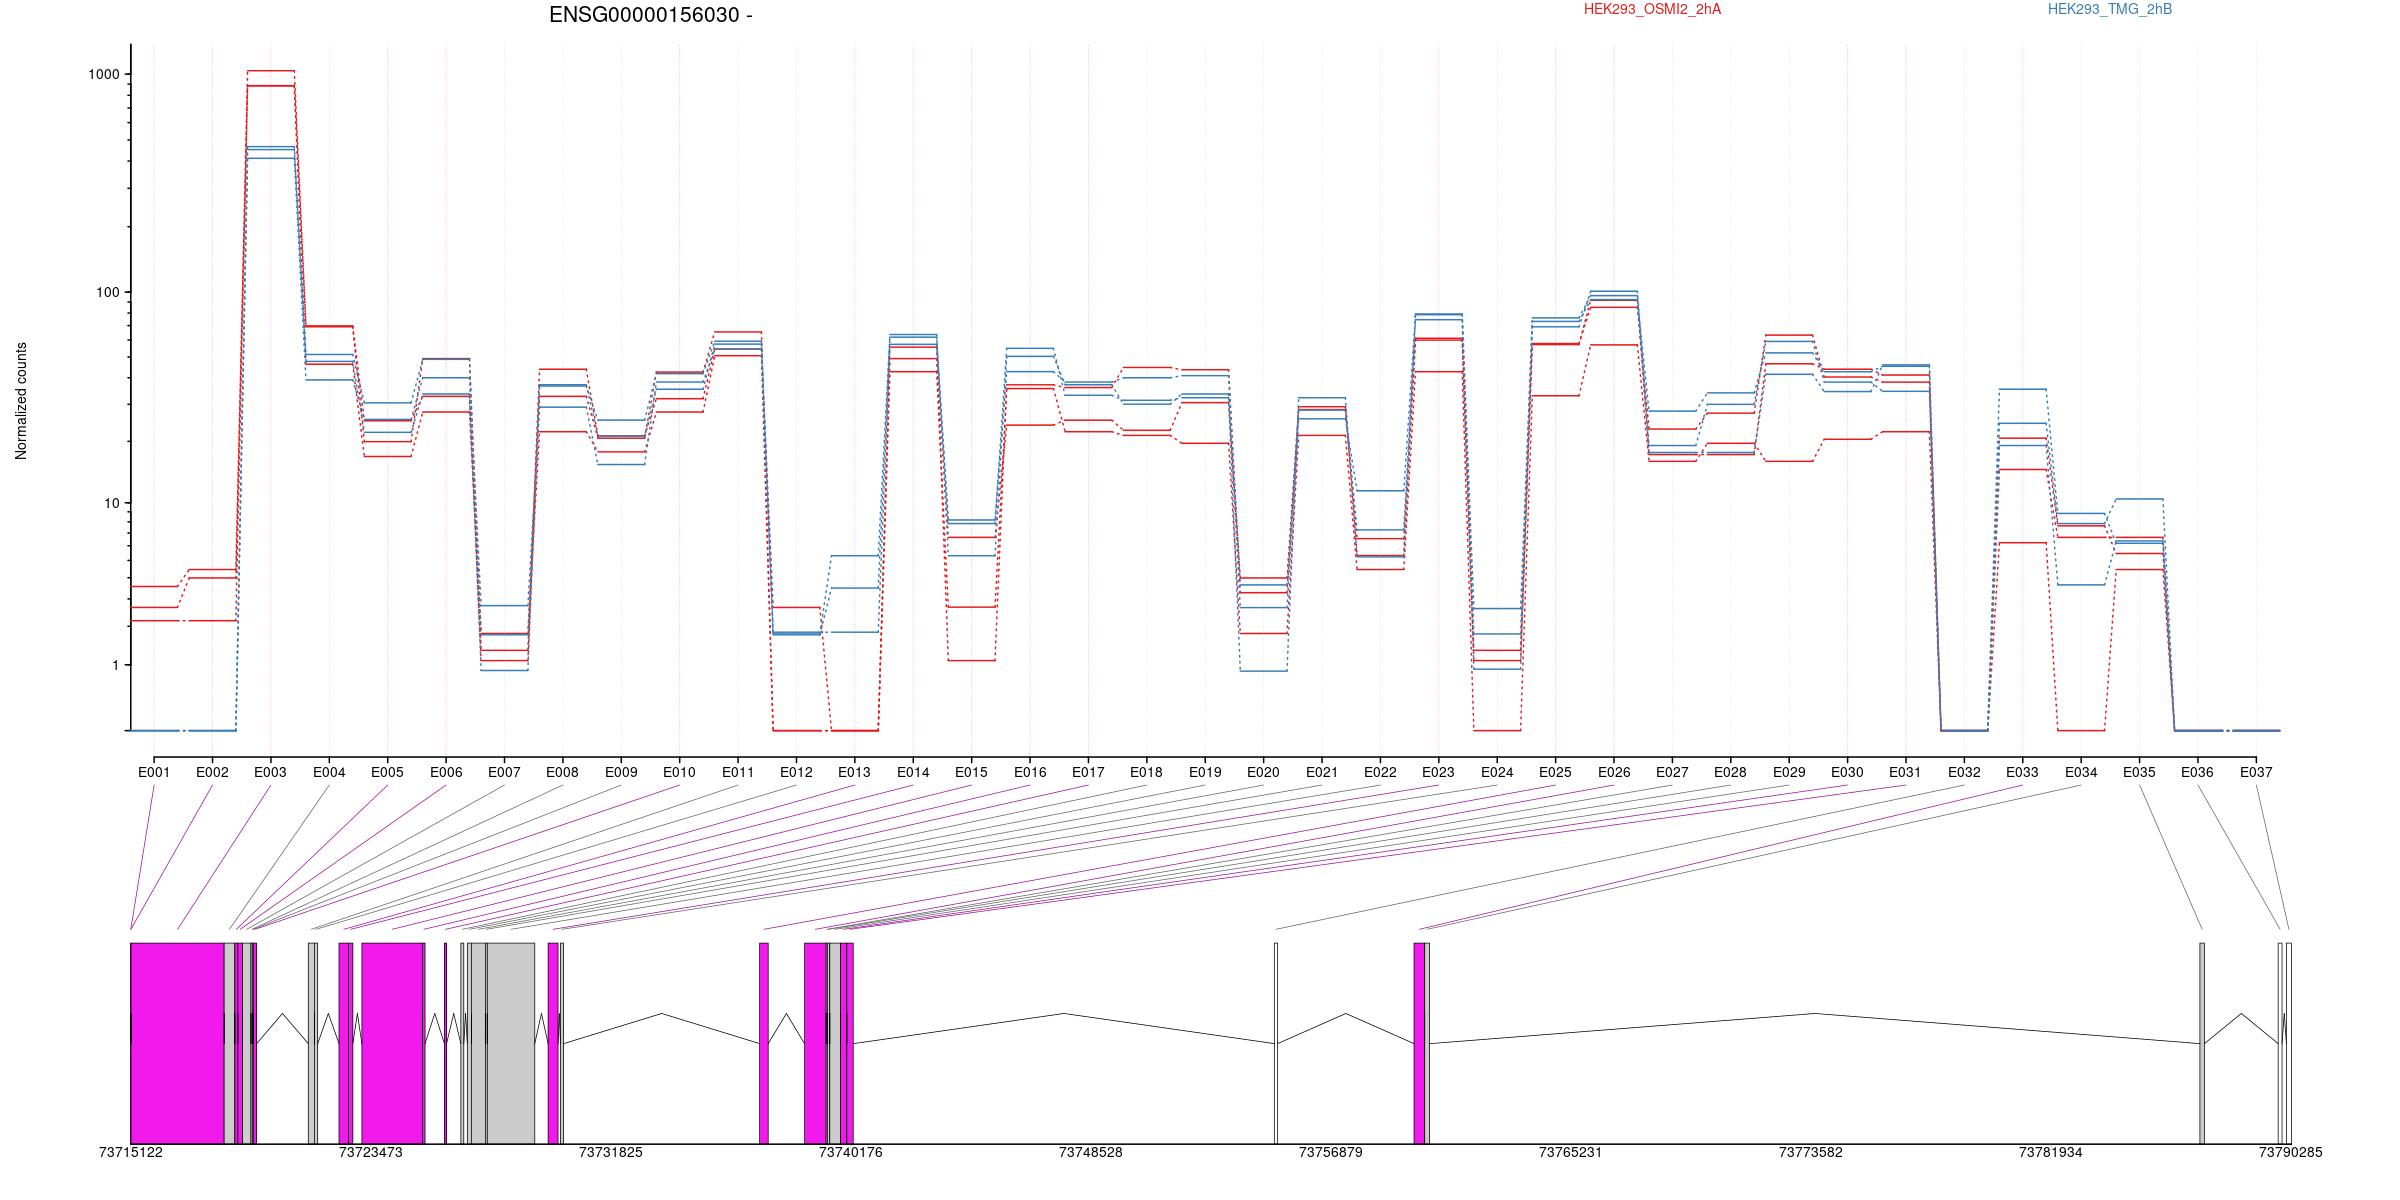
Task: Click exon label E013
Action: pos(854,772)
